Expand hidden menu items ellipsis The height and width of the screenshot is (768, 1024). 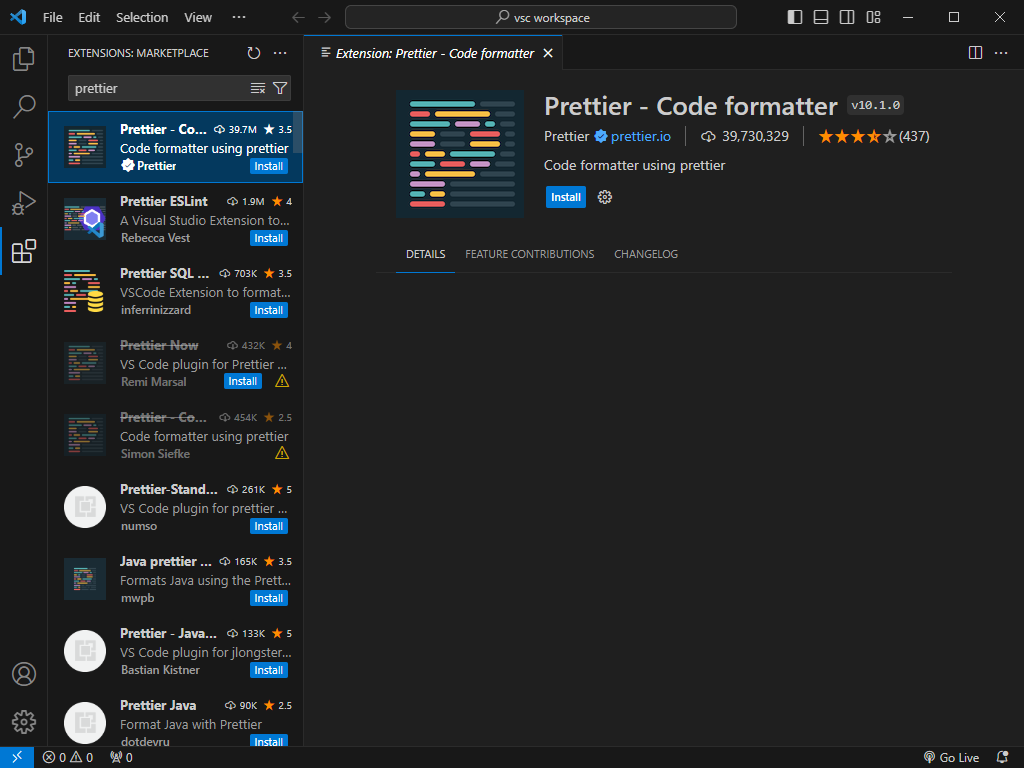click(239, 17)
